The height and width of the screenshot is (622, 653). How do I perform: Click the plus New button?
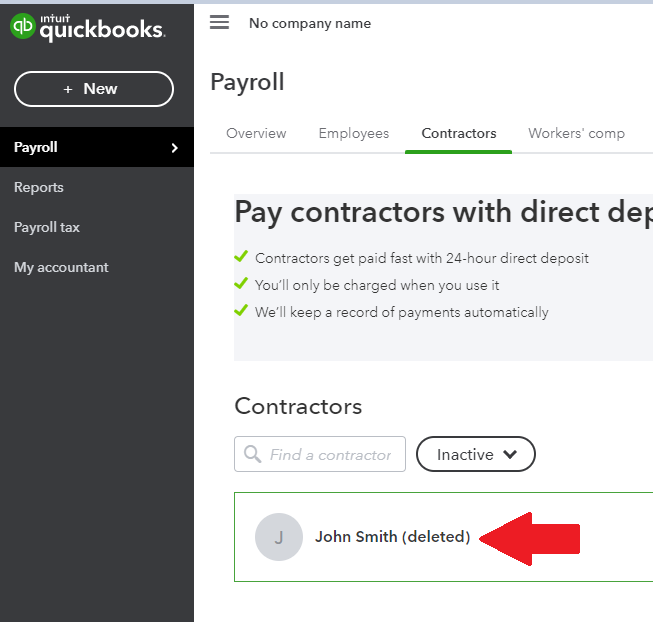(x=93, y=89)
